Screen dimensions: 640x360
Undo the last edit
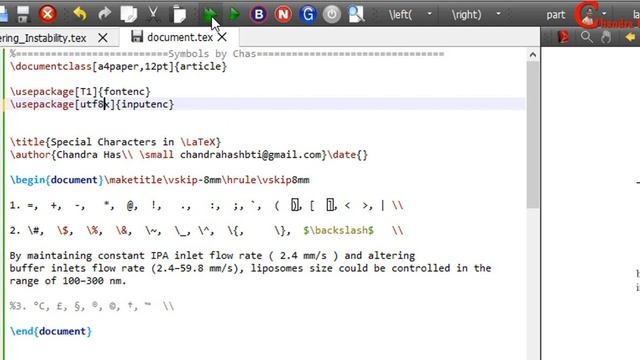coord(80,14)
